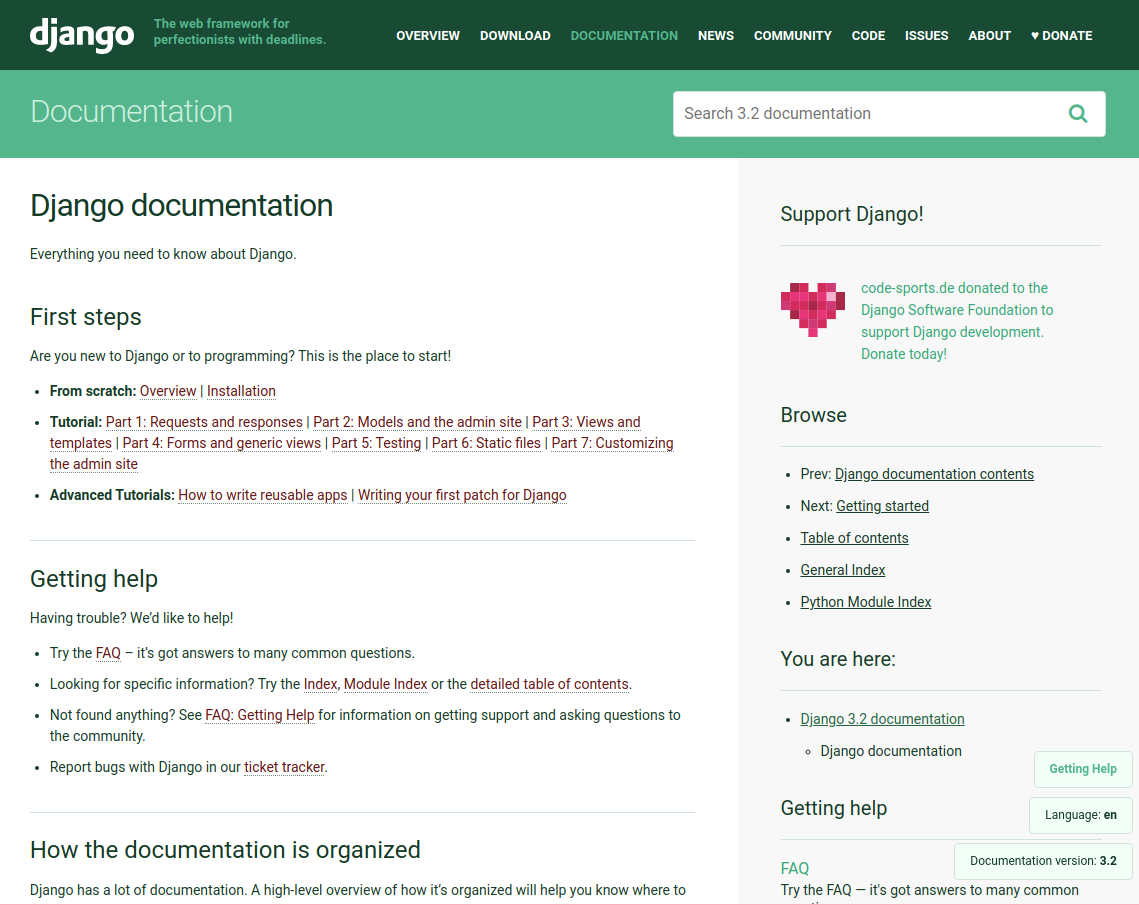Open the News navigation item
The width and height of the screenshot is (1139, 905).
click(x=715, y=35)
